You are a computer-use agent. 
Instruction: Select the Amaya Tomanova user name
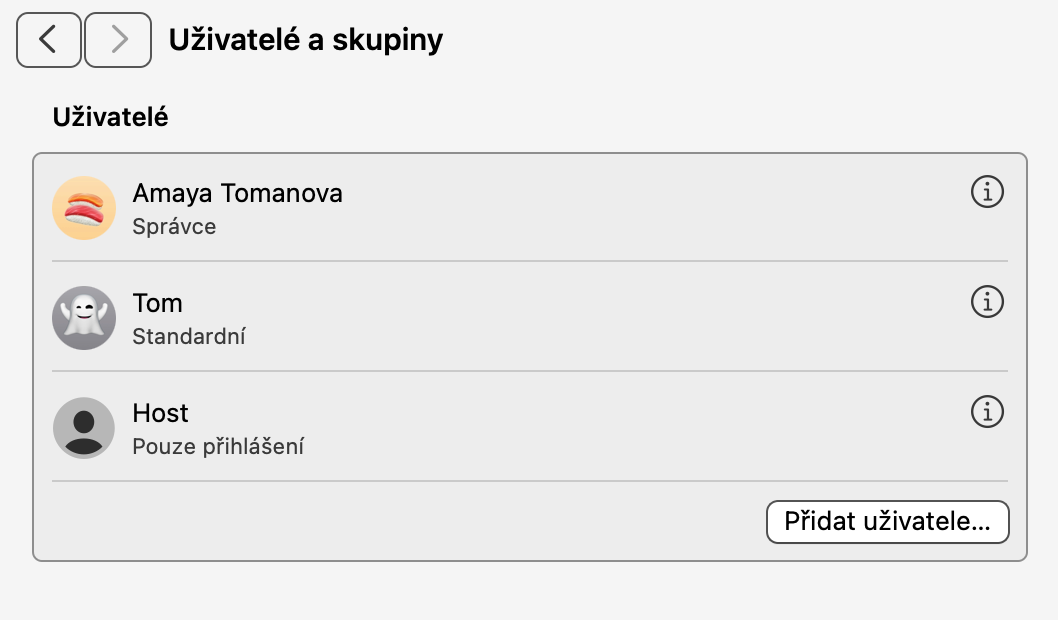[x=237, y=193]
